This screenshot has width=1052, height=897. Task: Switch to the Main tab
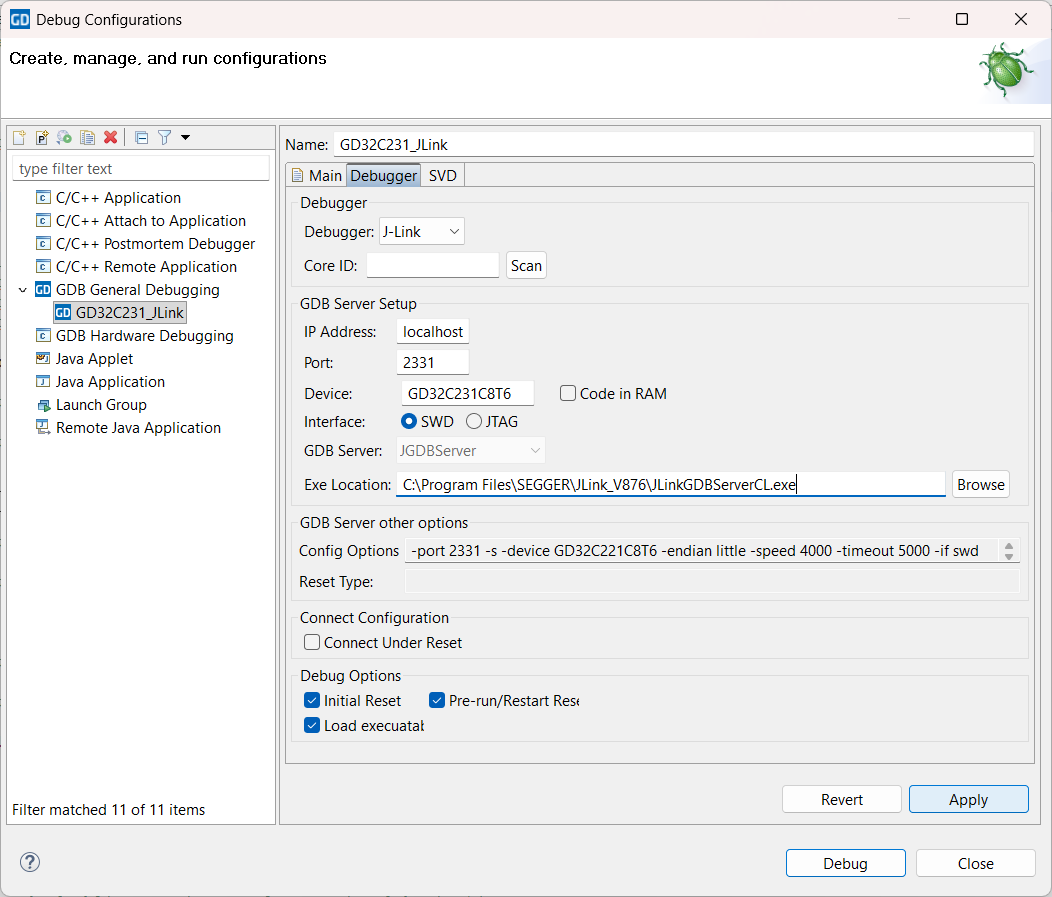[x=316, y=176]
